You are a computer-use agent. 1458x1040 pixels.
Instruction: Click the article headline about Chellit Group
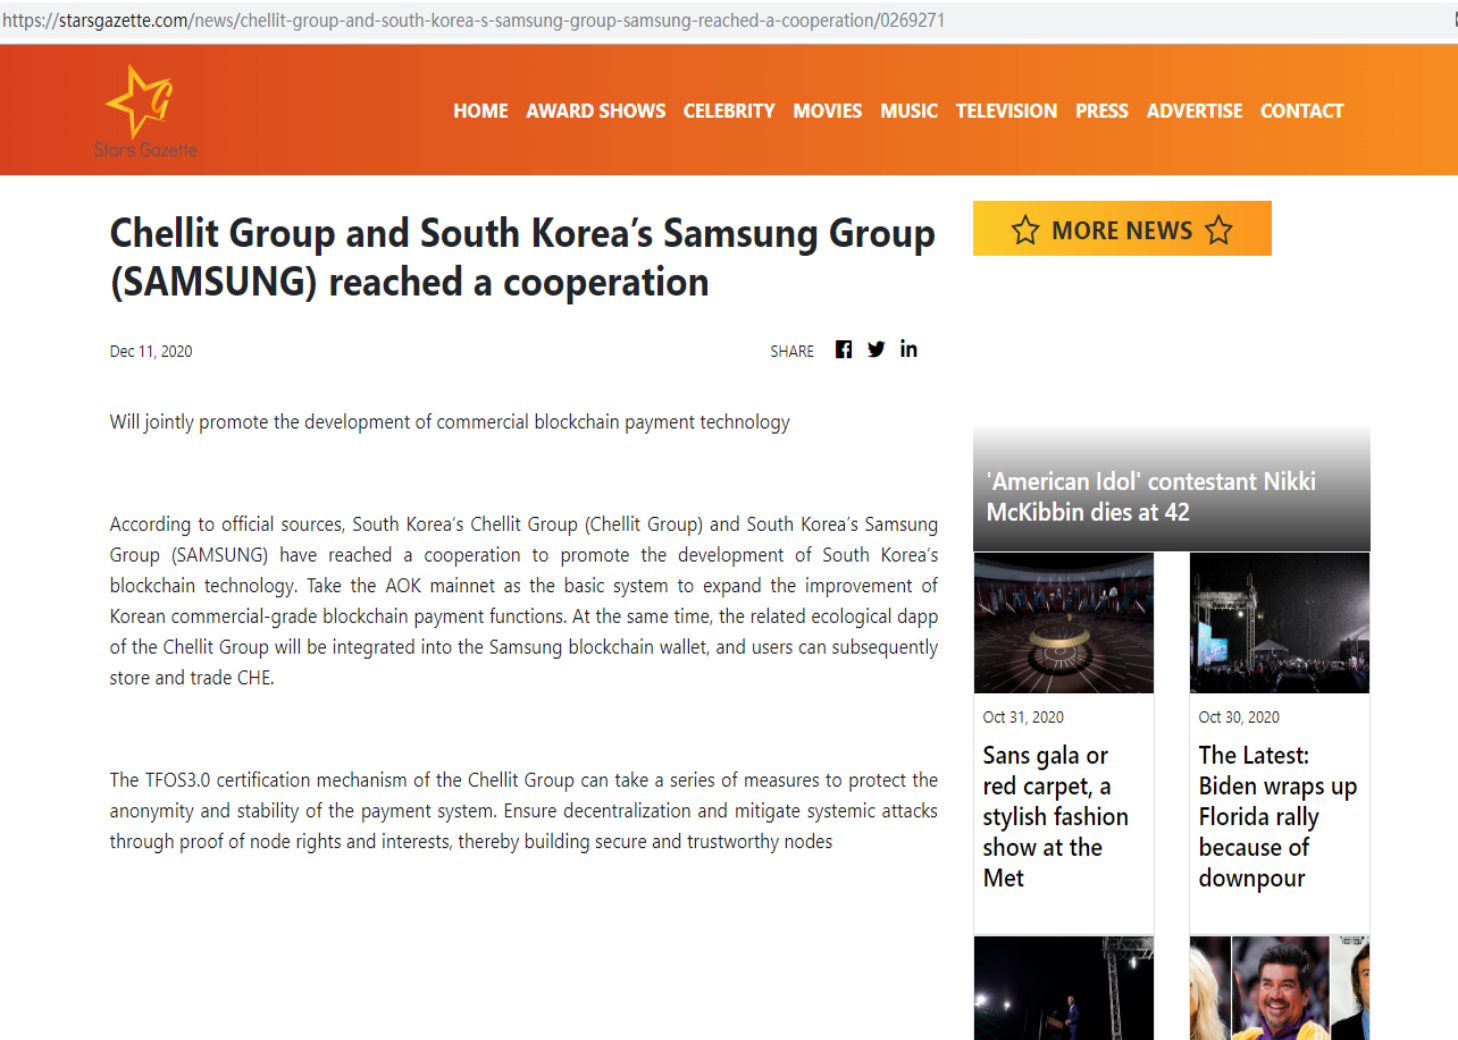(522, 258)
